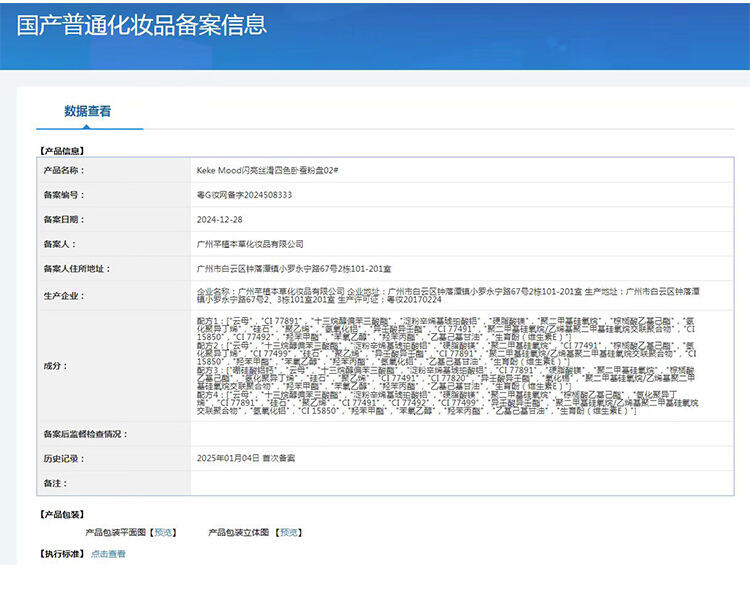Click the 【产品包装】 section heading

pyautogui.click(x=62, y=514)
